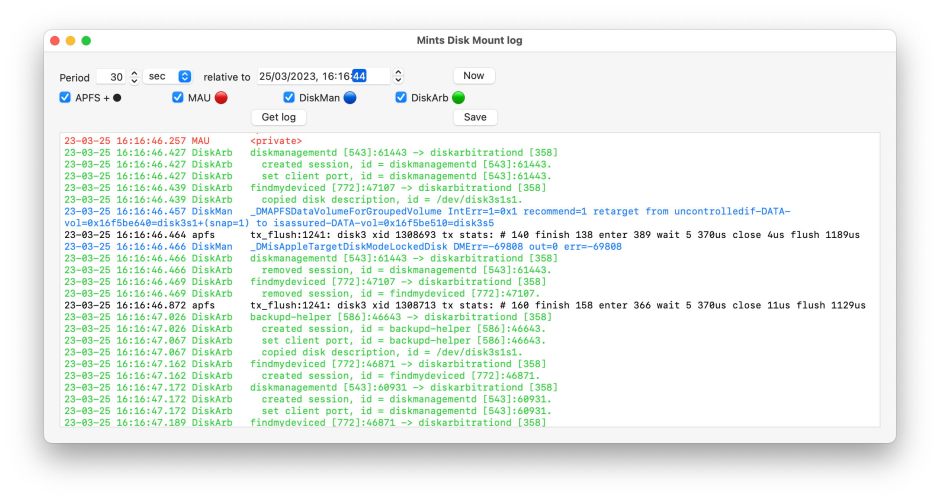Click the Period value stepper arrows
The height and width of the screenshot is (501, 940).
pyautogui.click(x=134, y=77)
